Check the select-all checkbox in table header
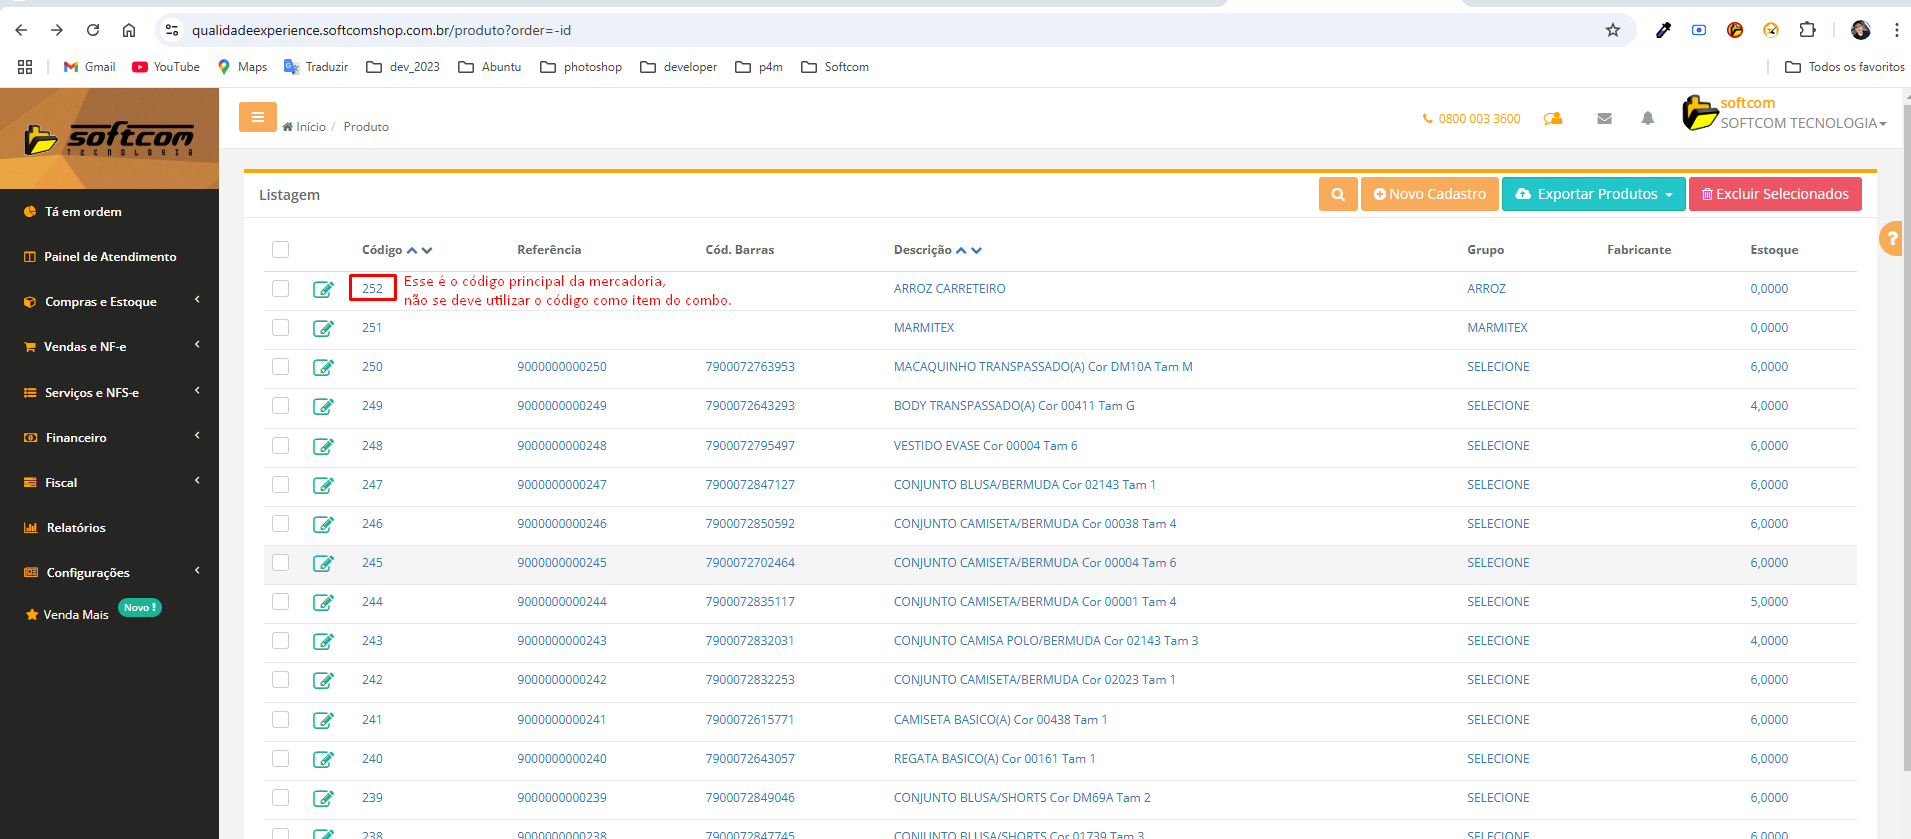The width and height of the screenshot is (1911, 839). [280, 250]
